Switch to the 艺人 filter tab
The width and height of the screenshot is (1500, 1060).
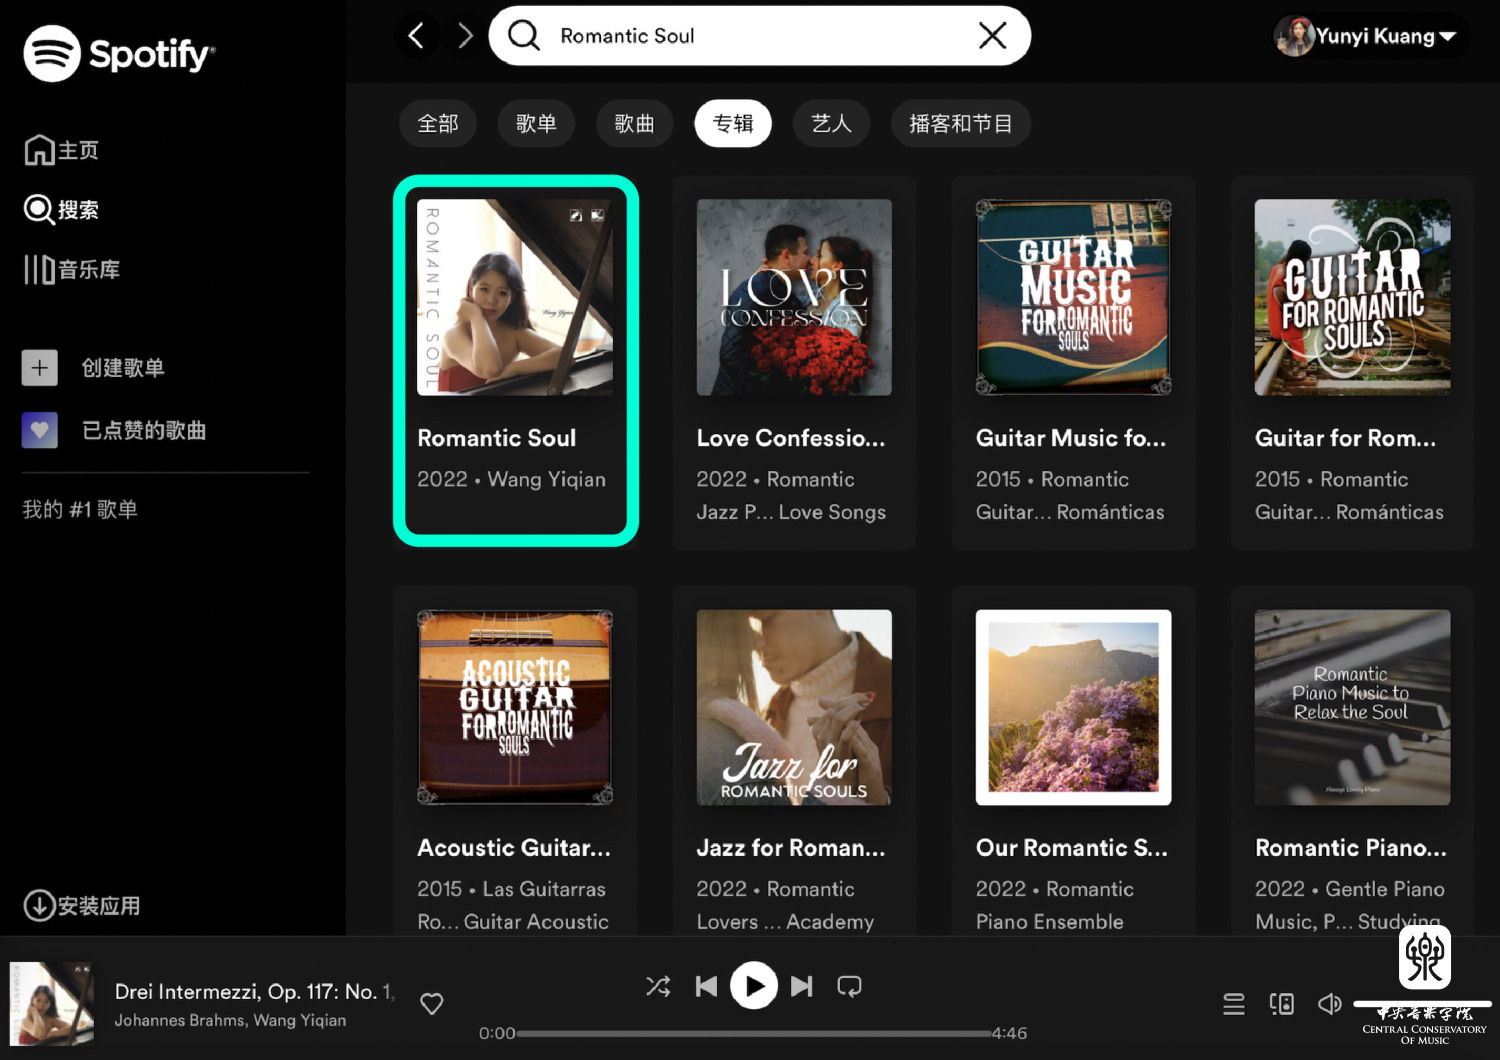point(831,124)
